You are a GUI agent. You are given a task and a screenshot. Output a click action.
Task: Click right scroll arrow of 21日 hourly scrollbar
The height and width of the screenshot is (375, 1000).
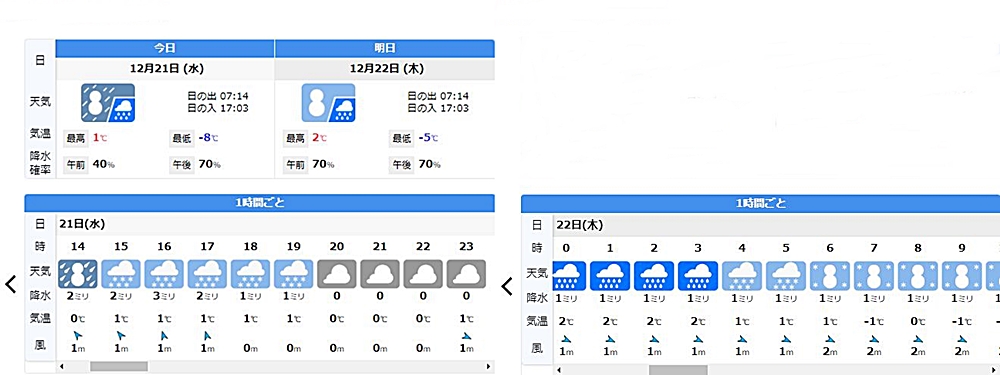click(489, 367)
